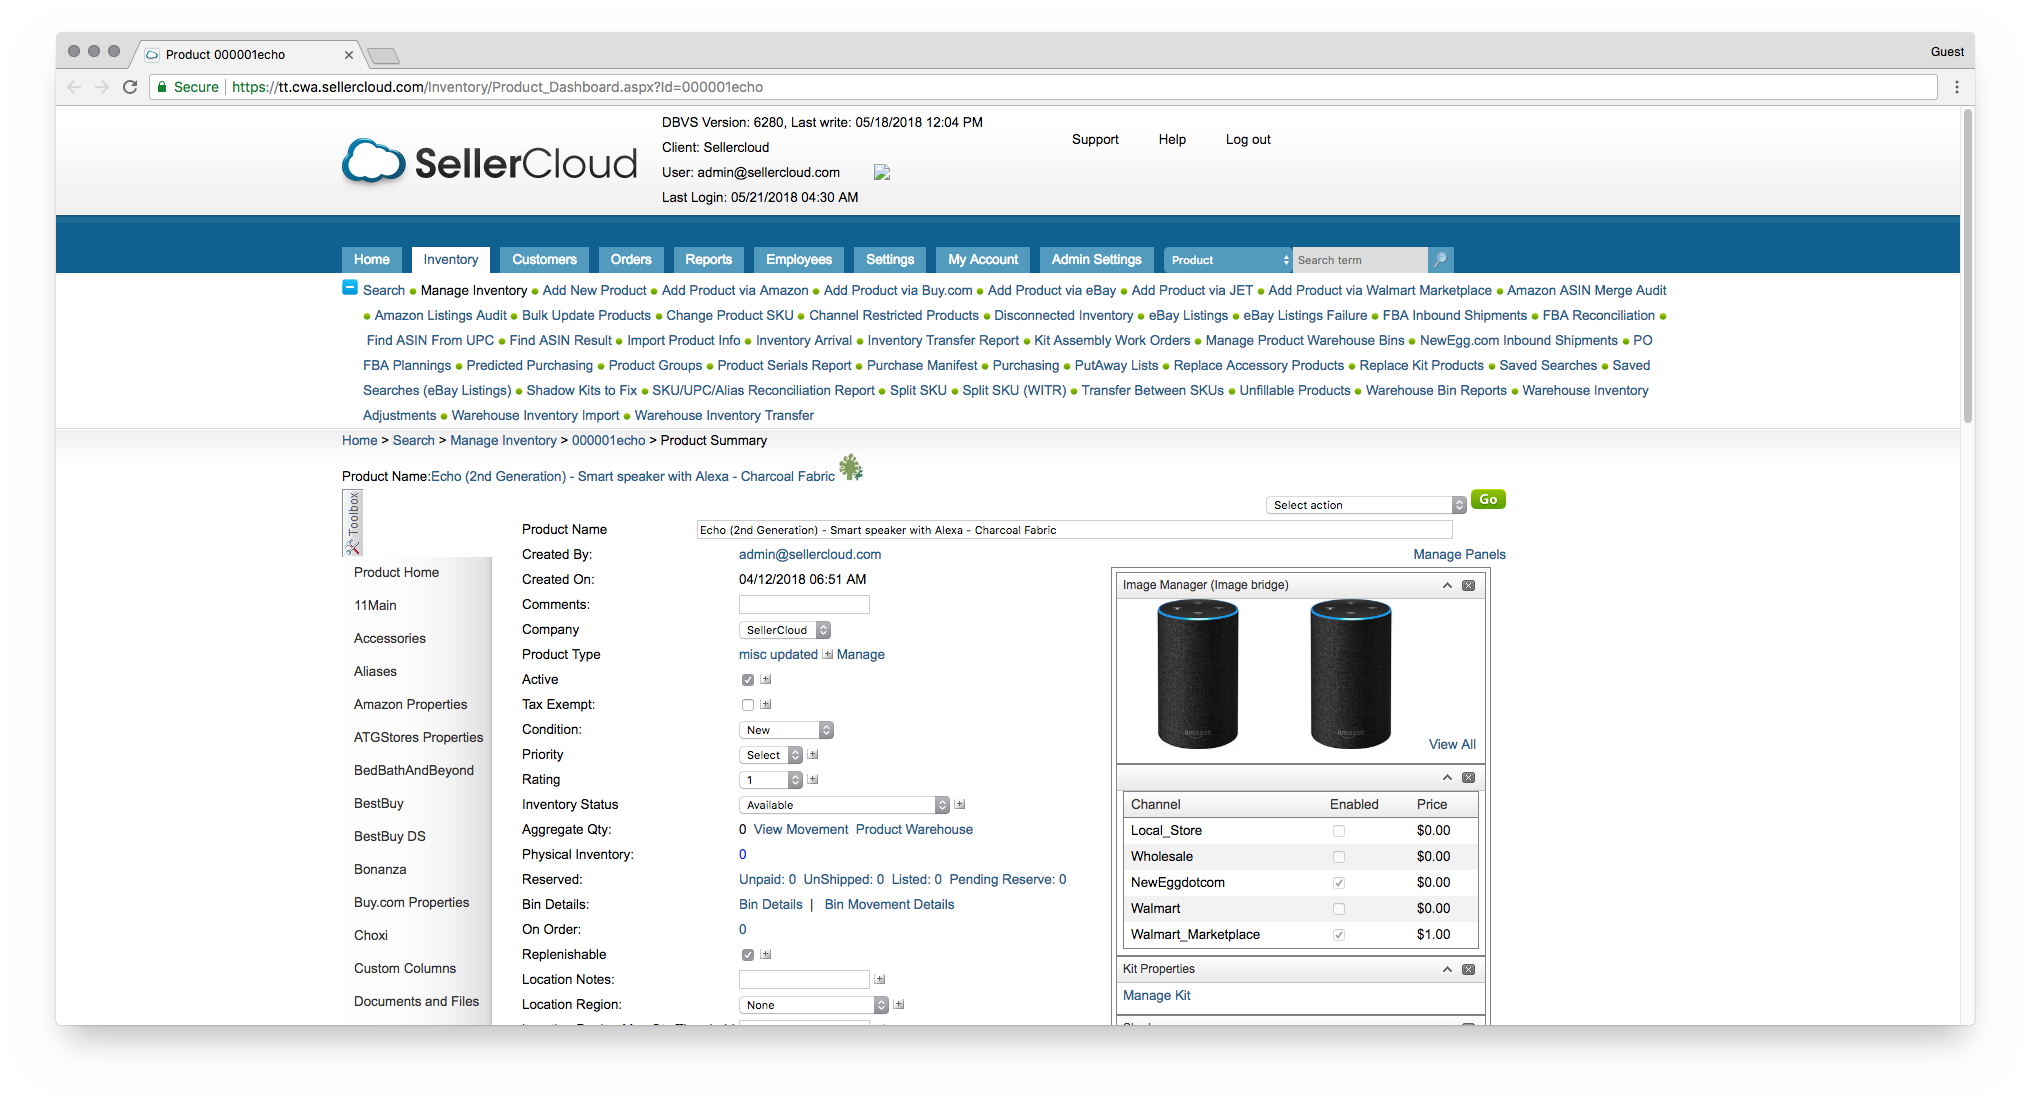Viewport: 2031px width, 1105px height.
Task: Open Amazon Properties in the sidebar
Action: pos(410,705)
